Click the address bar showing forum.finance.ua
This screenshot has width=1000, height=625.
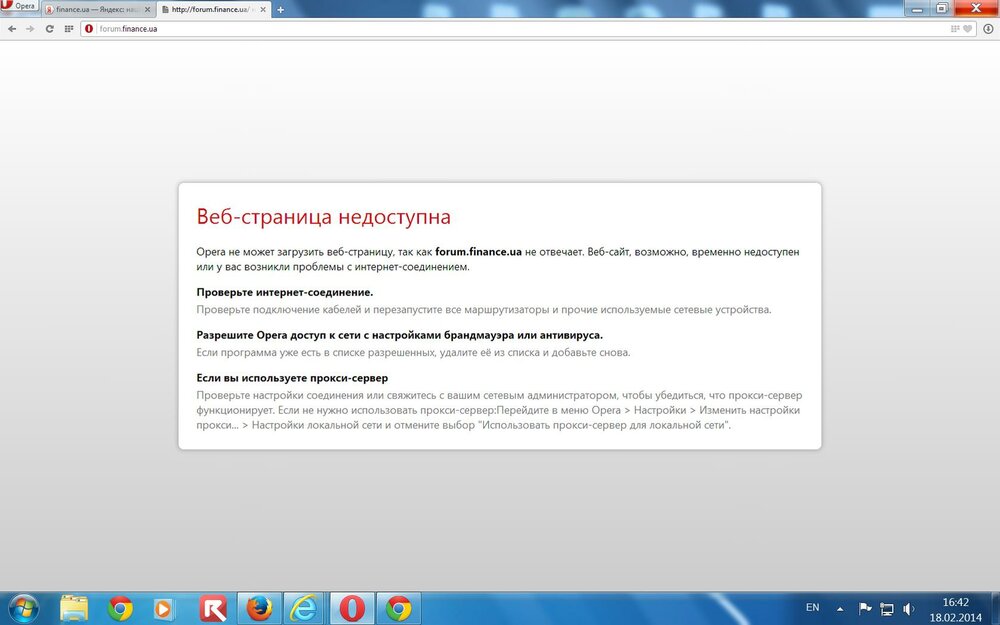[500, 29]
